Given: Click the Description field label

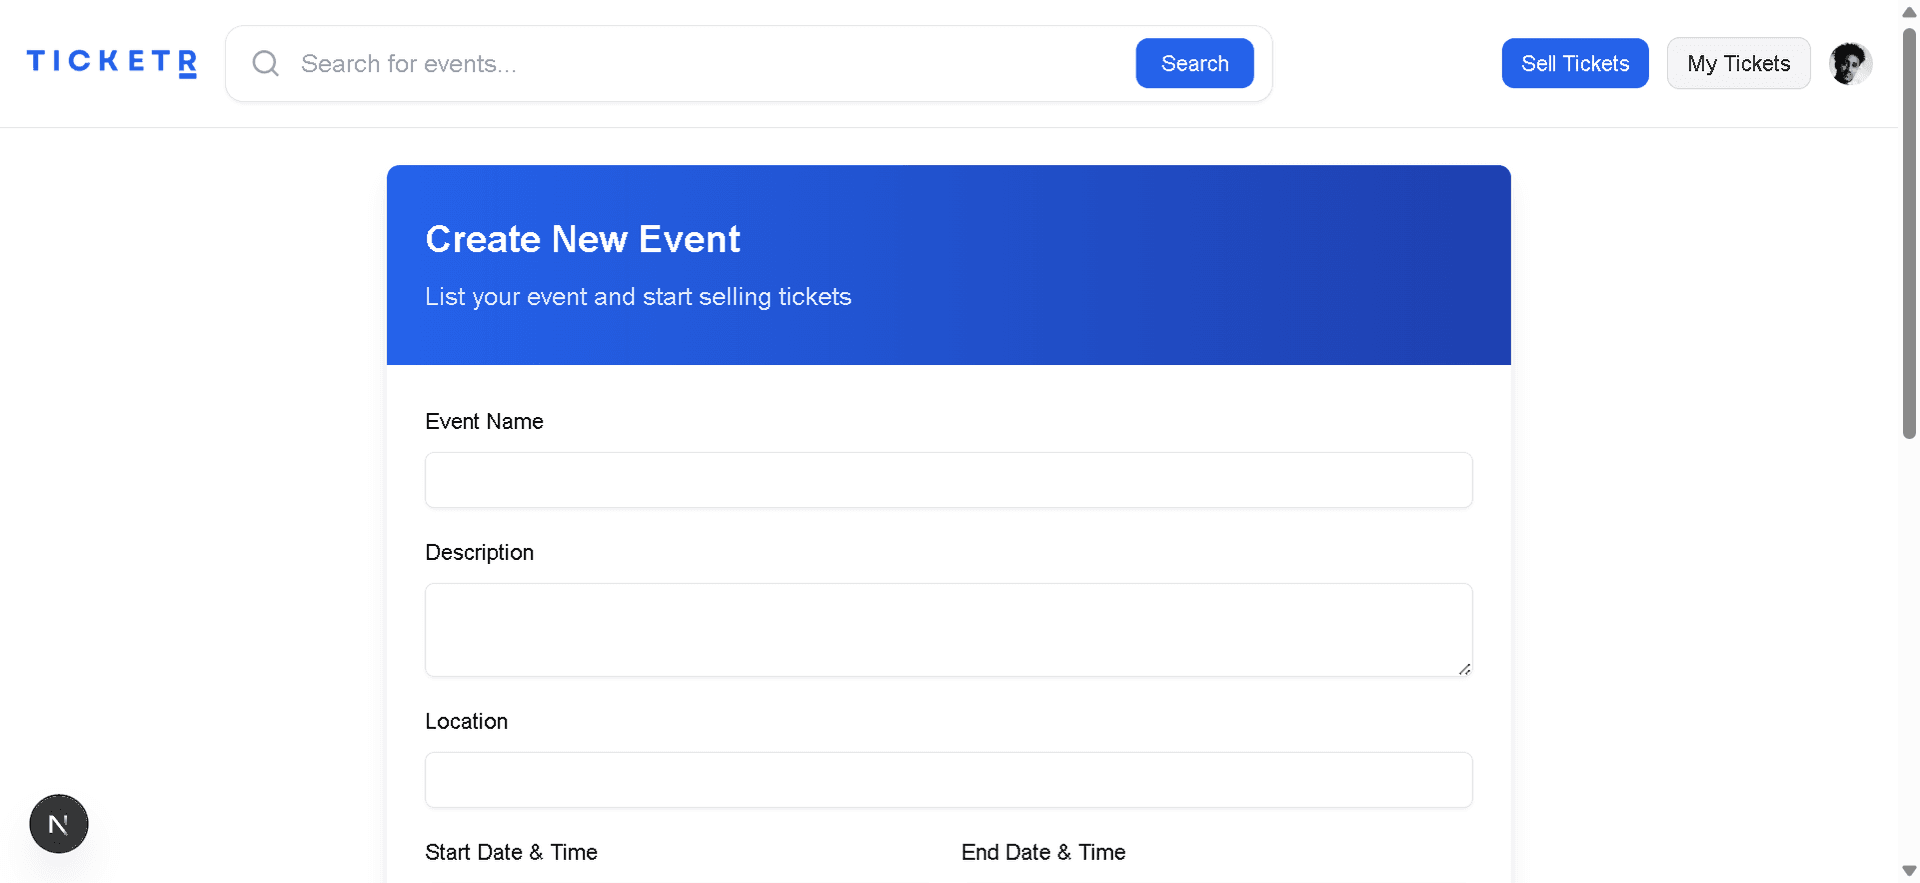Looking at the screenshot, I should tap(479, 553).
